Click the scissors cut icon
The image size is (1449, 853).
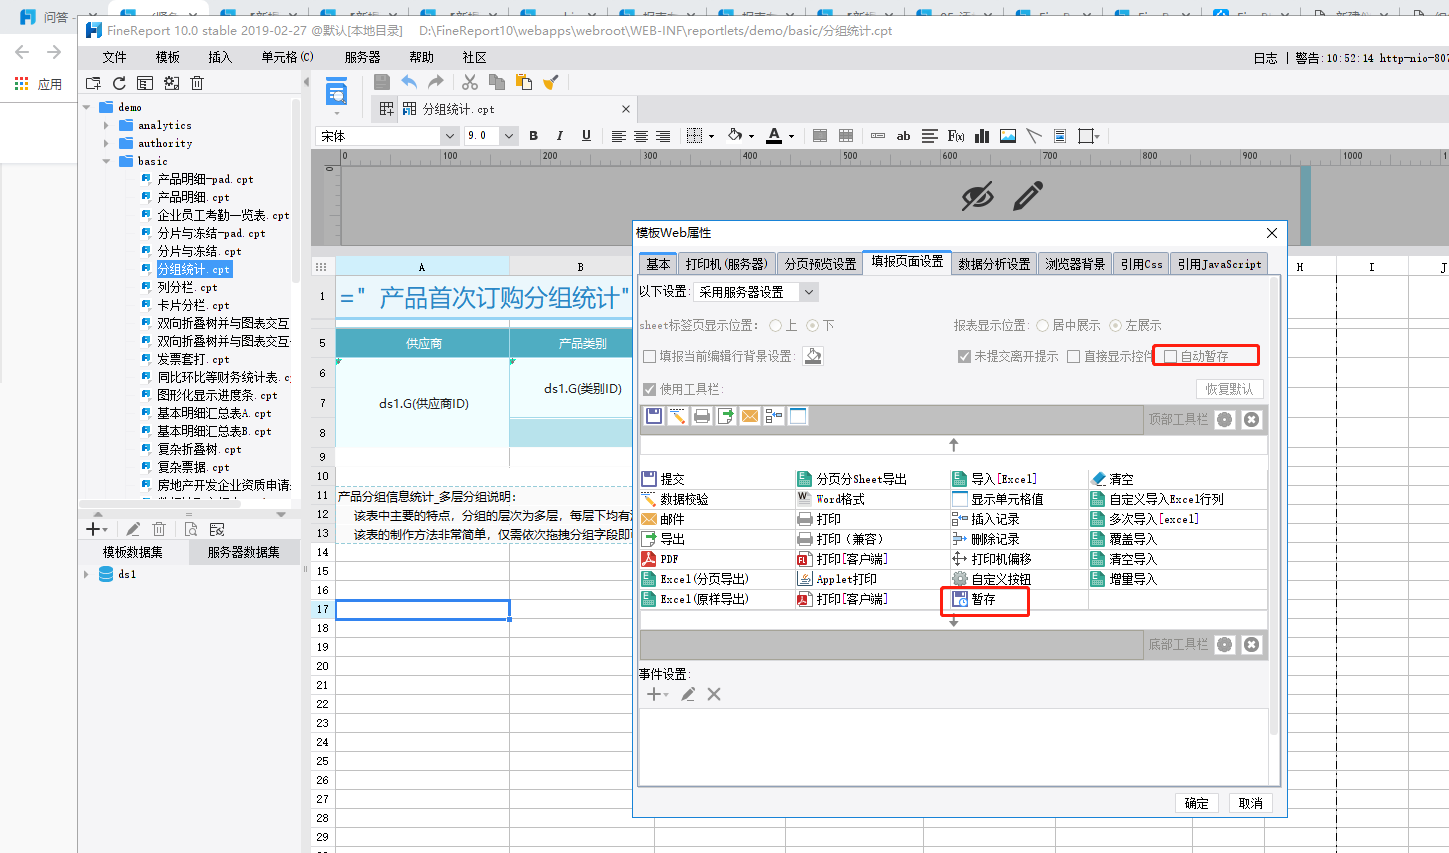[x=470, y=82]
